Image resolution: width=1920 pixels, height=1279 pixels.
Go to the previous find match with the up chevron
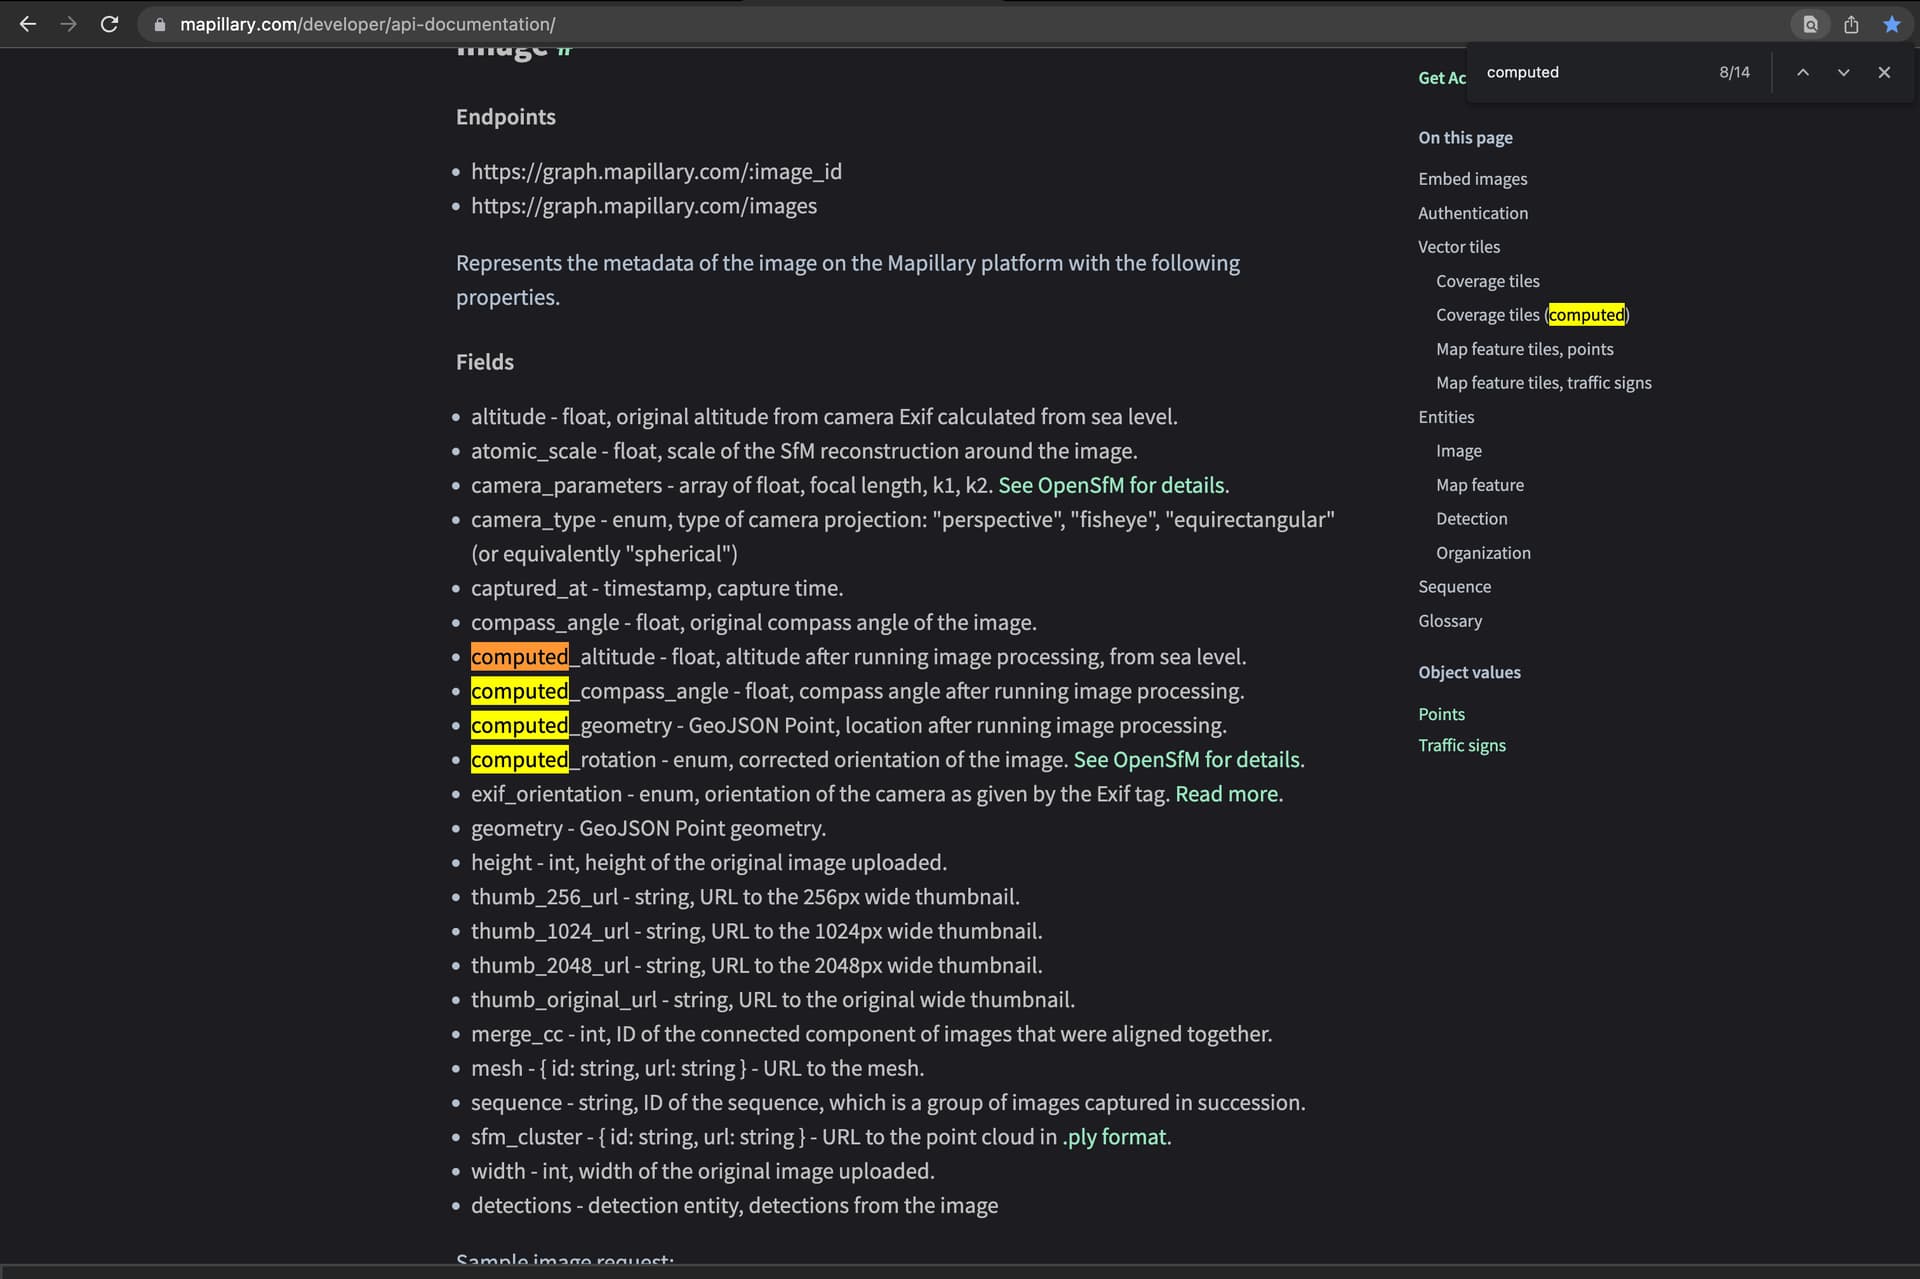1802,72
